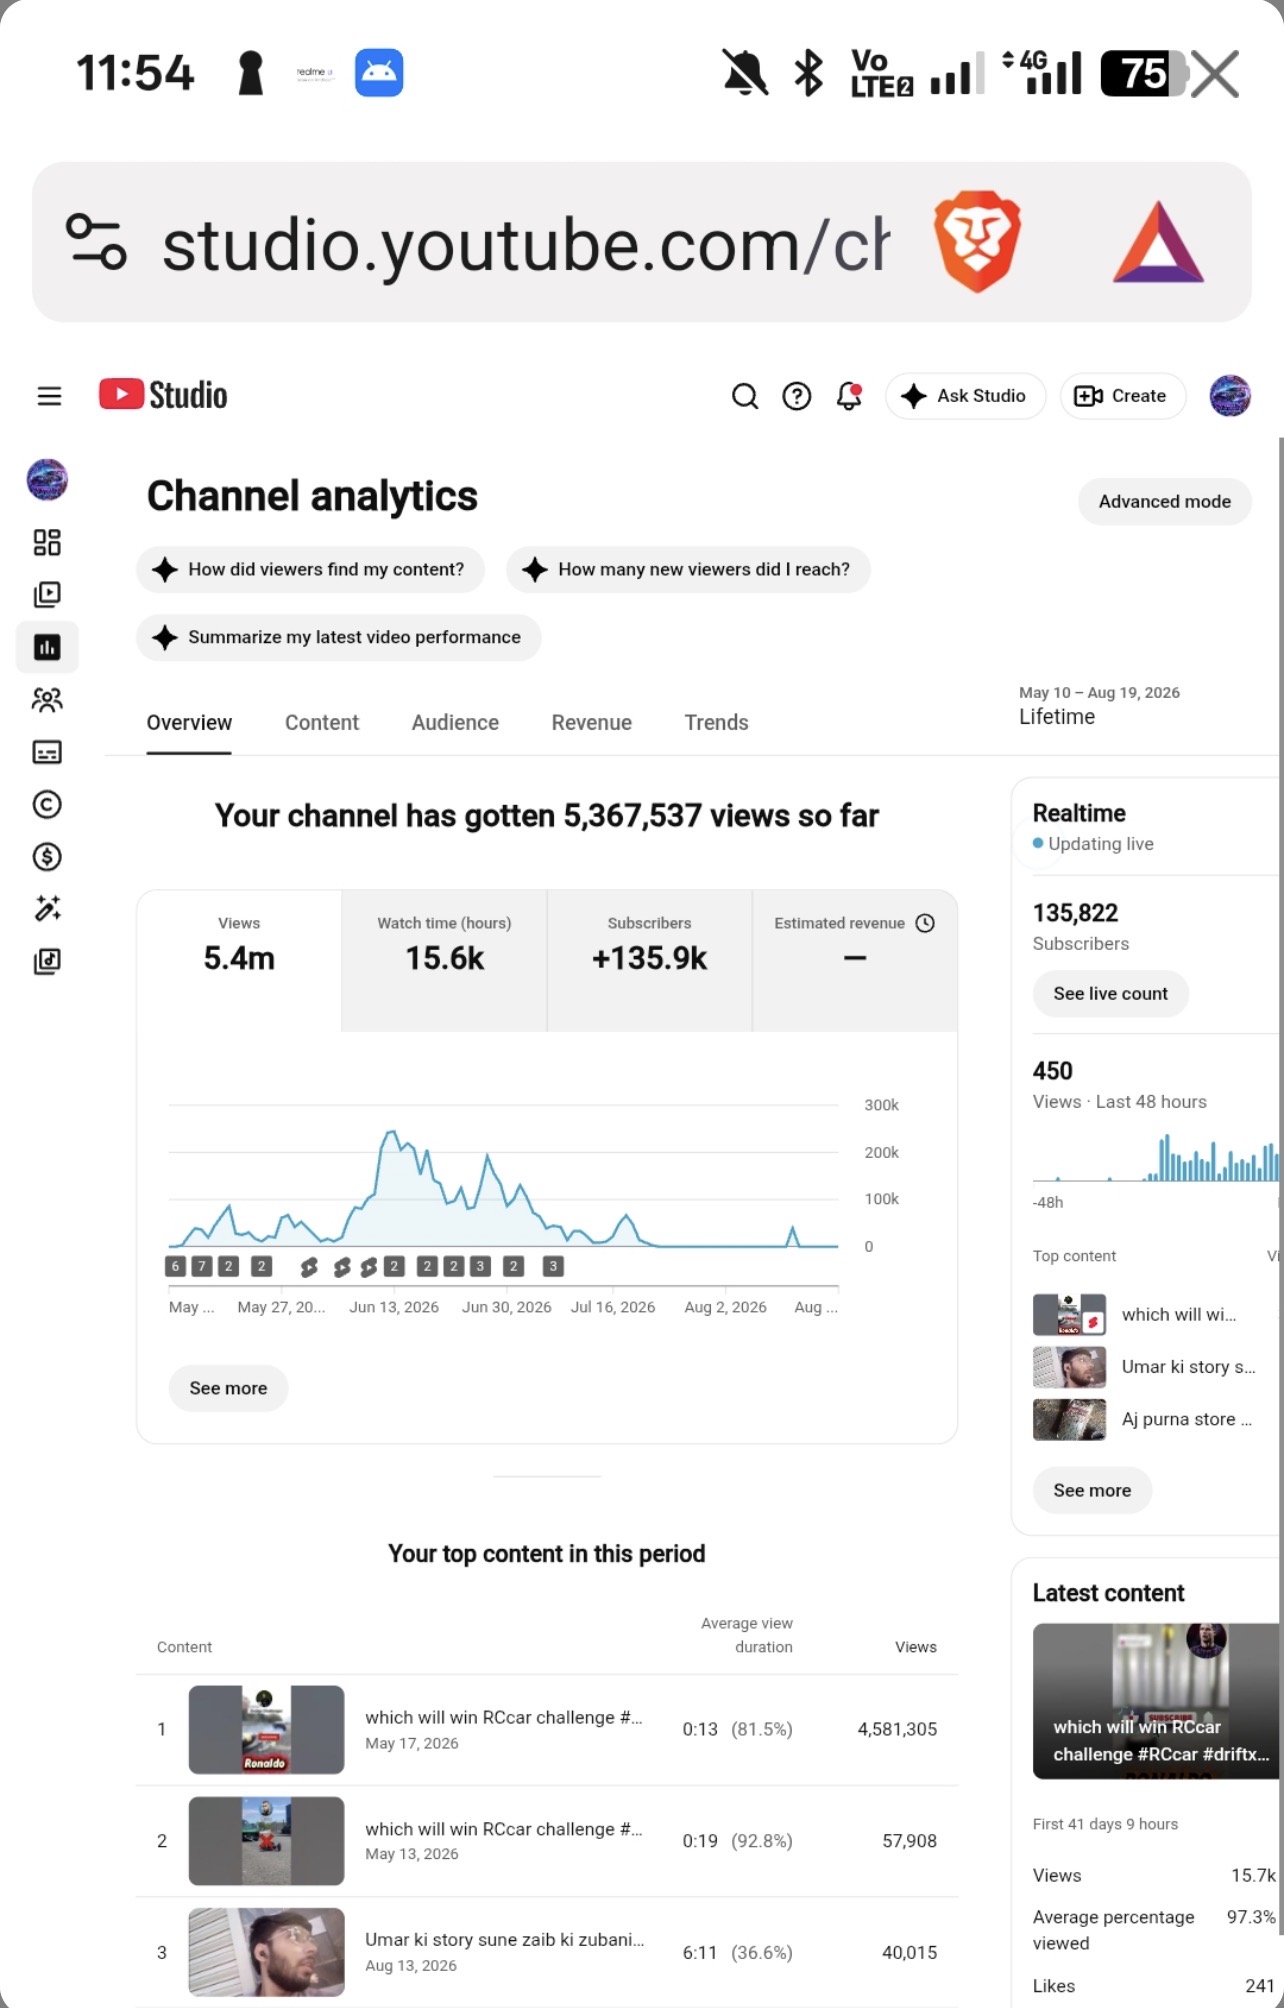Choose "Summarize my latest video performance" chip

click(338, 638)
